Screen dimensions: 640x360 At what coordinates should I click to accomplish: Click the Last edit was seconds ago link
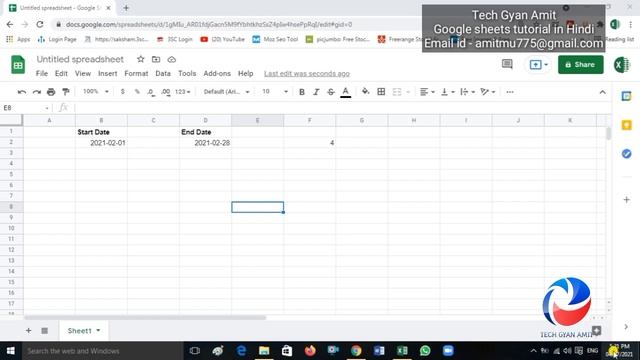coord(307,73)
